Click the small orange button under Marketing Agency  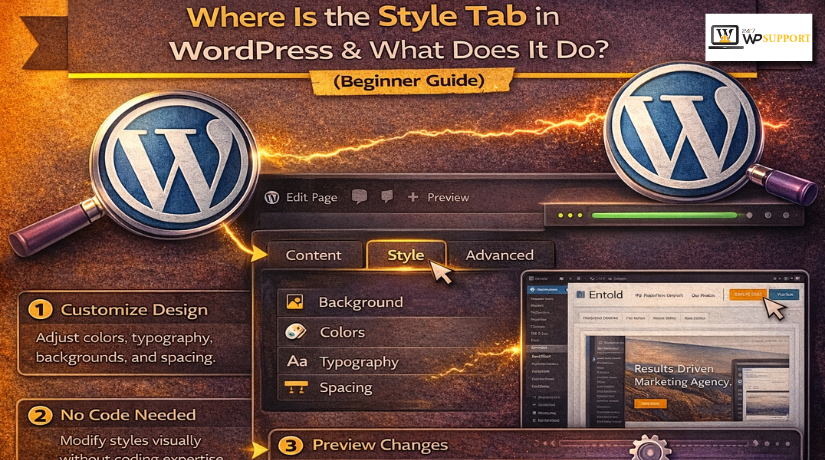[649, 403]
